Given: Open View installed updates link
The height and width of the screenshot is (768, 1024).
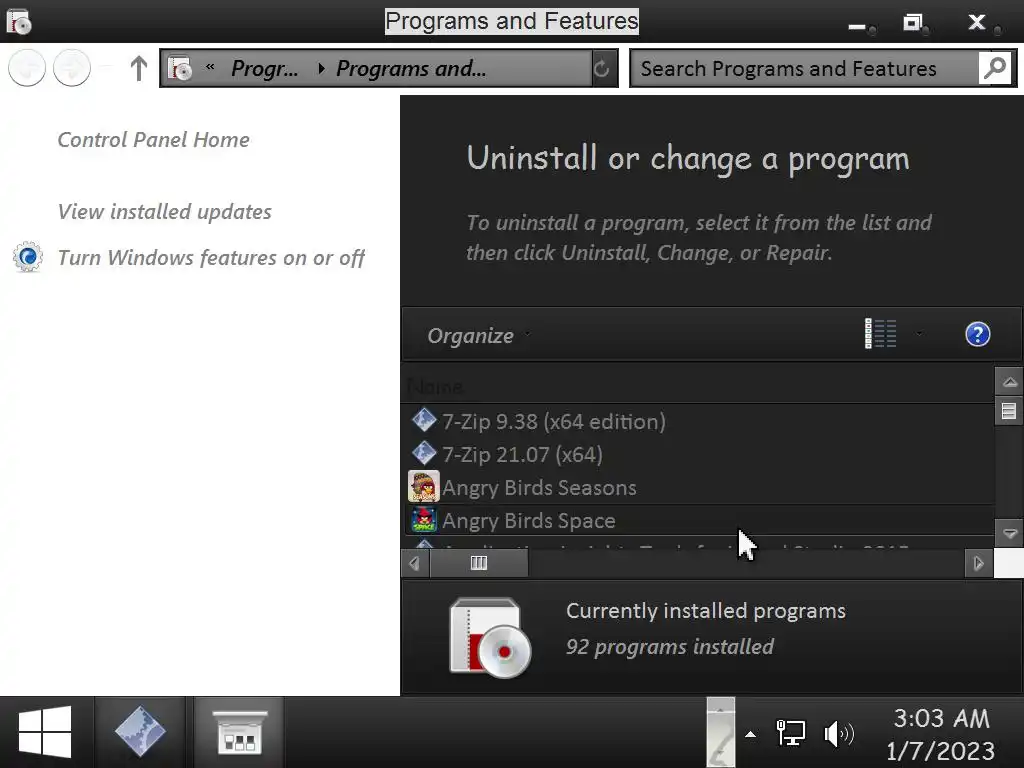Looking at the screenshot, I should coord(165,211).
